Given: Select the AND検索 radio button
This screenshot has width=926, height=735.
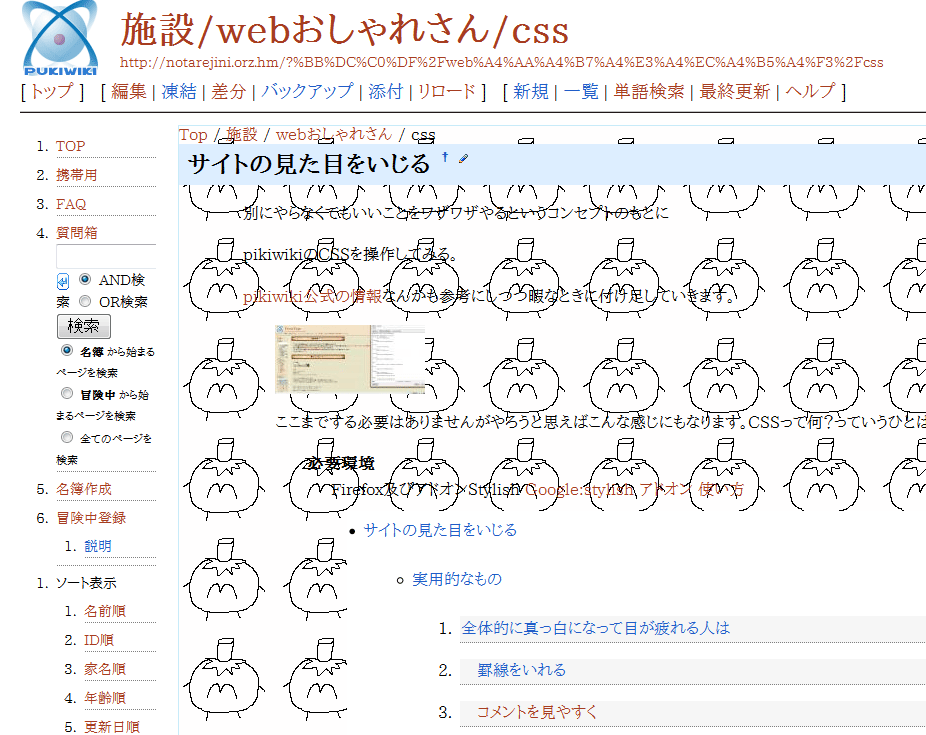Looking at the screenshot, I should click(85, 280).
